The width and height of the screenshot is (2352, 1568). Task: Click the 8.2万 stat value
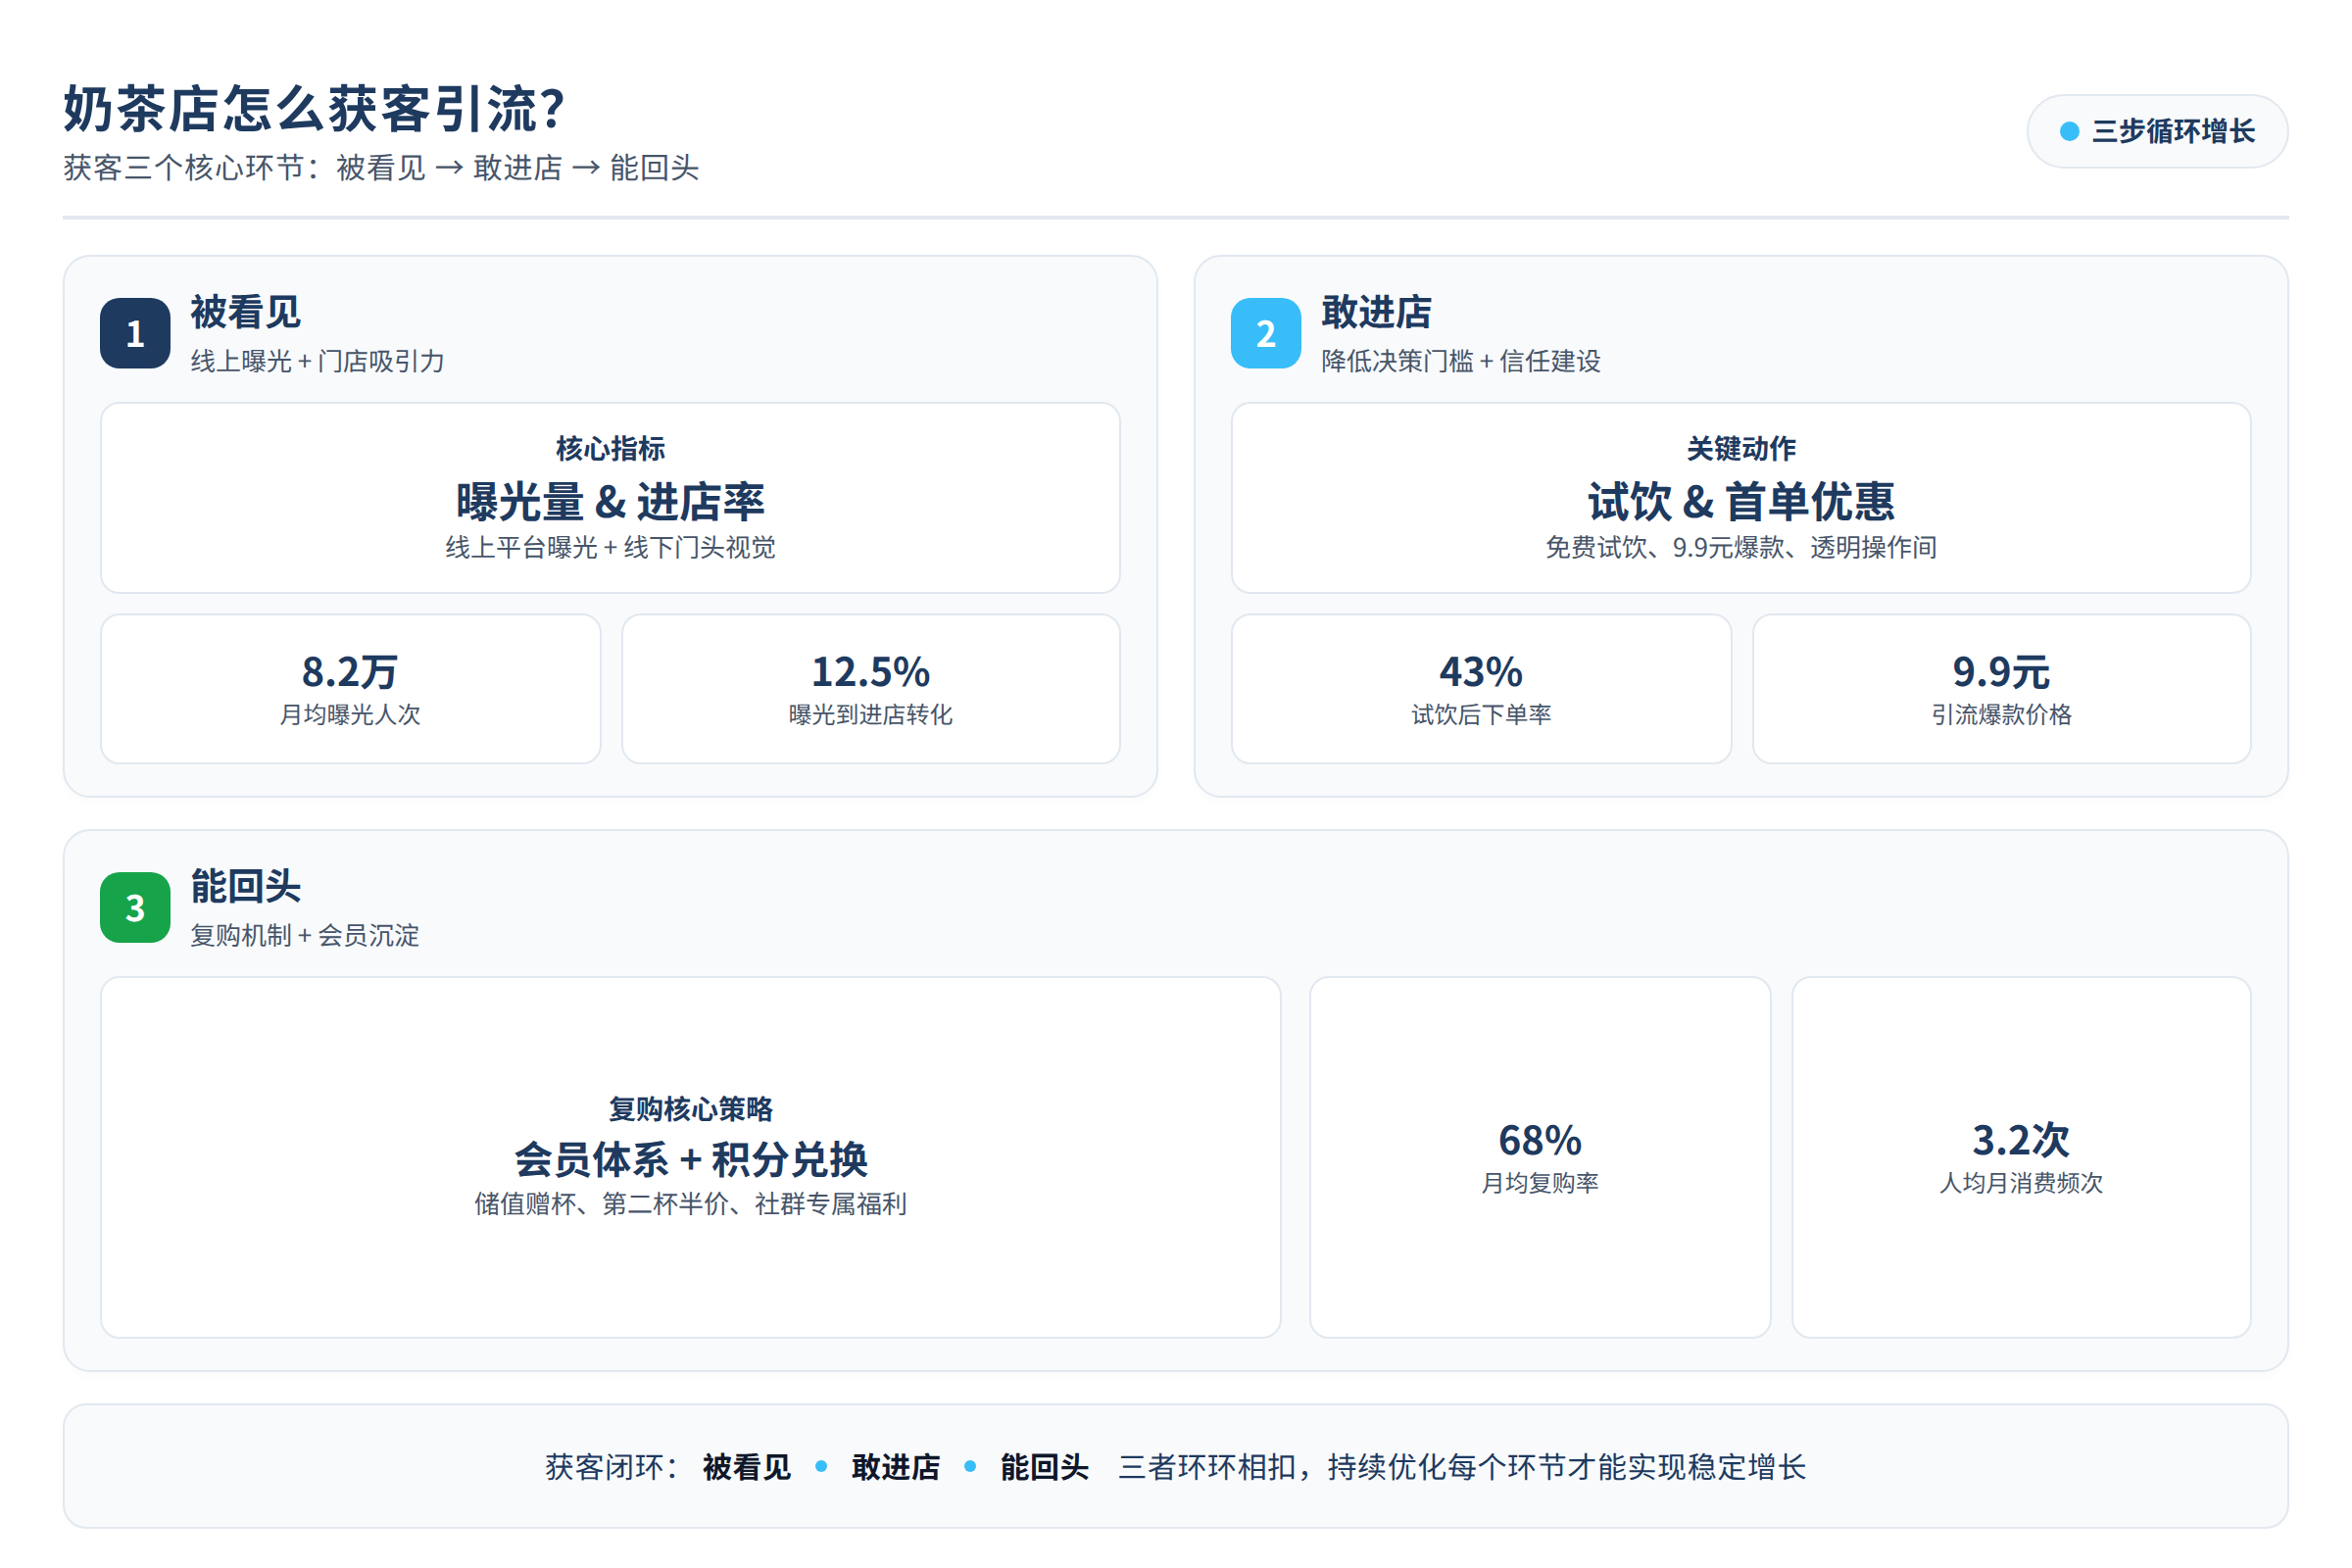coord(350,672)
